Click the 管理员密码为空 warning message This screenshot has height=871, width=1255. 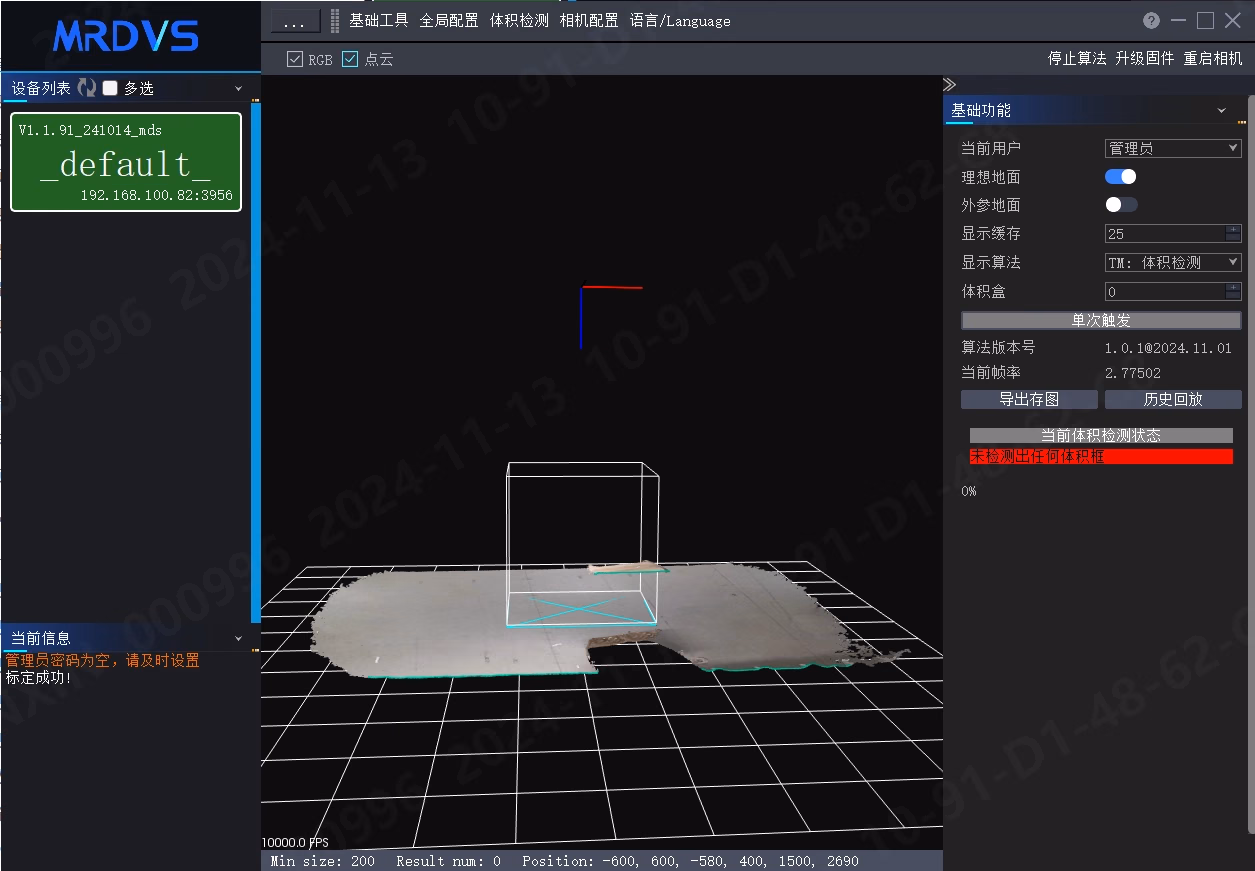tap(102, 660)
